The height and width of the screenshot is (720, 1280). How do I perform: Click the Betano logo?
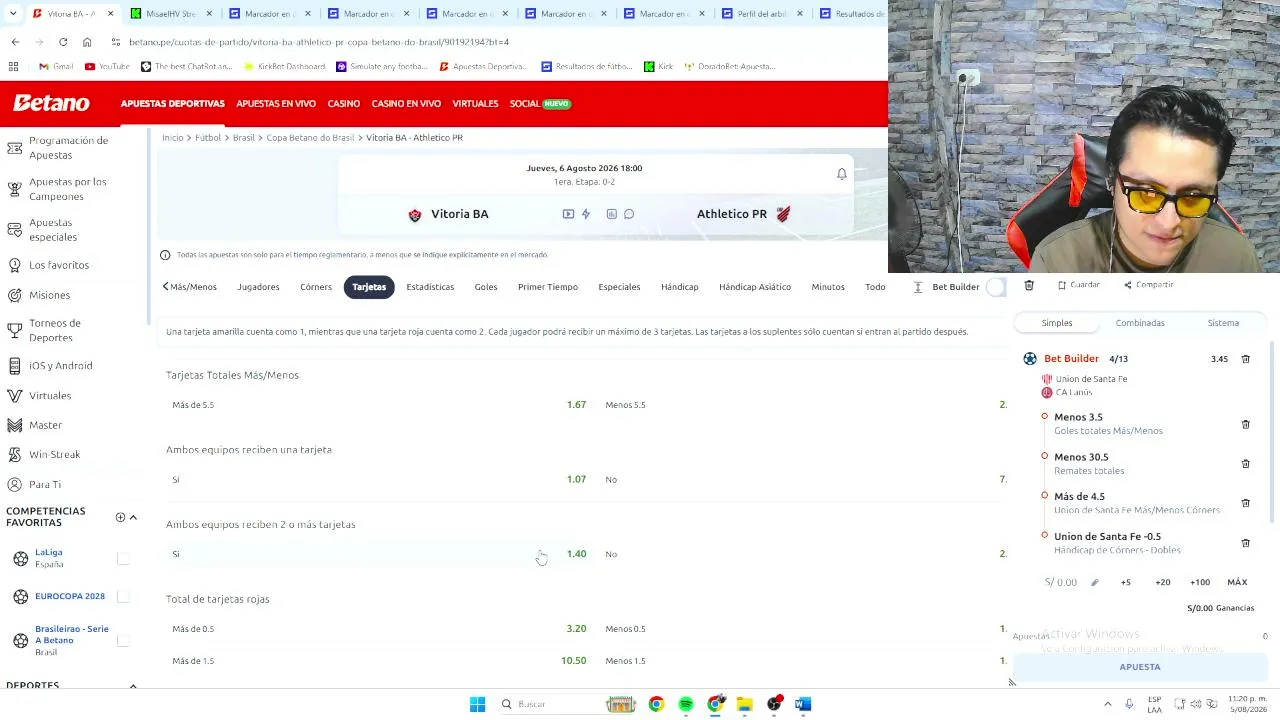(x=51, y=103)
